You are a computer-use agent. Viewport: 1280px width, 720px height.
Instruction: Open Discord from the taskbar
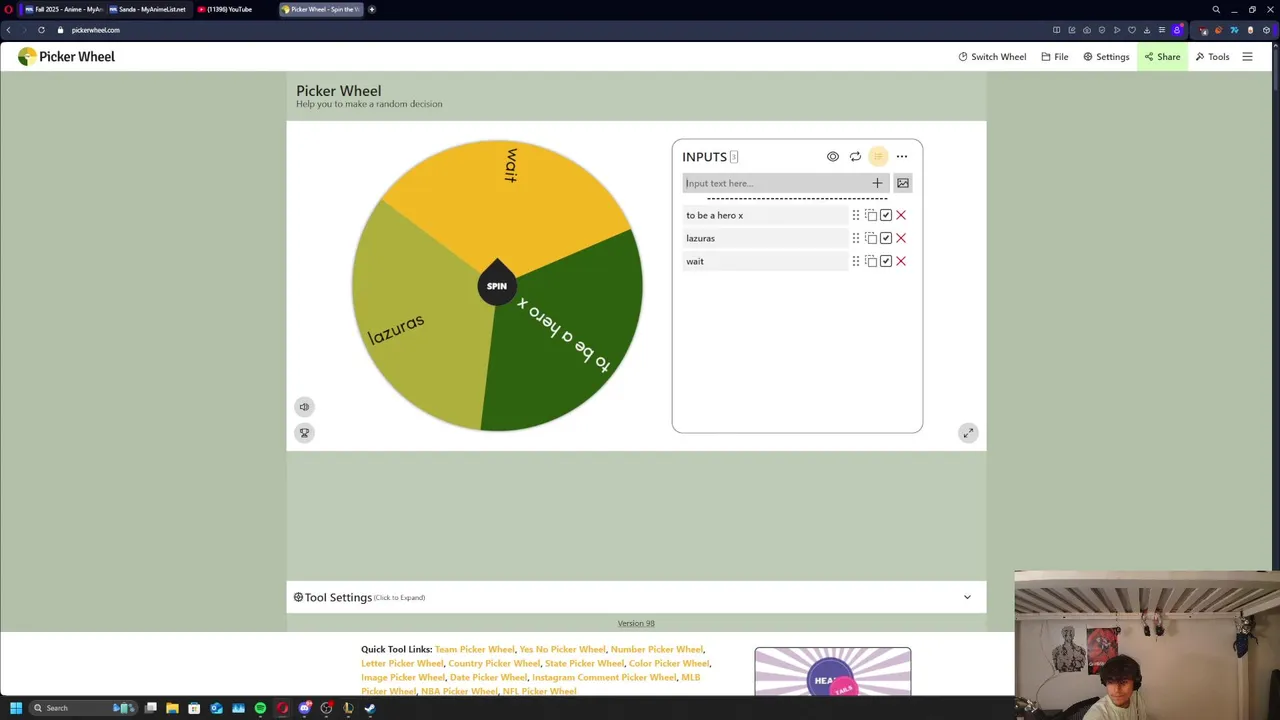304,708
